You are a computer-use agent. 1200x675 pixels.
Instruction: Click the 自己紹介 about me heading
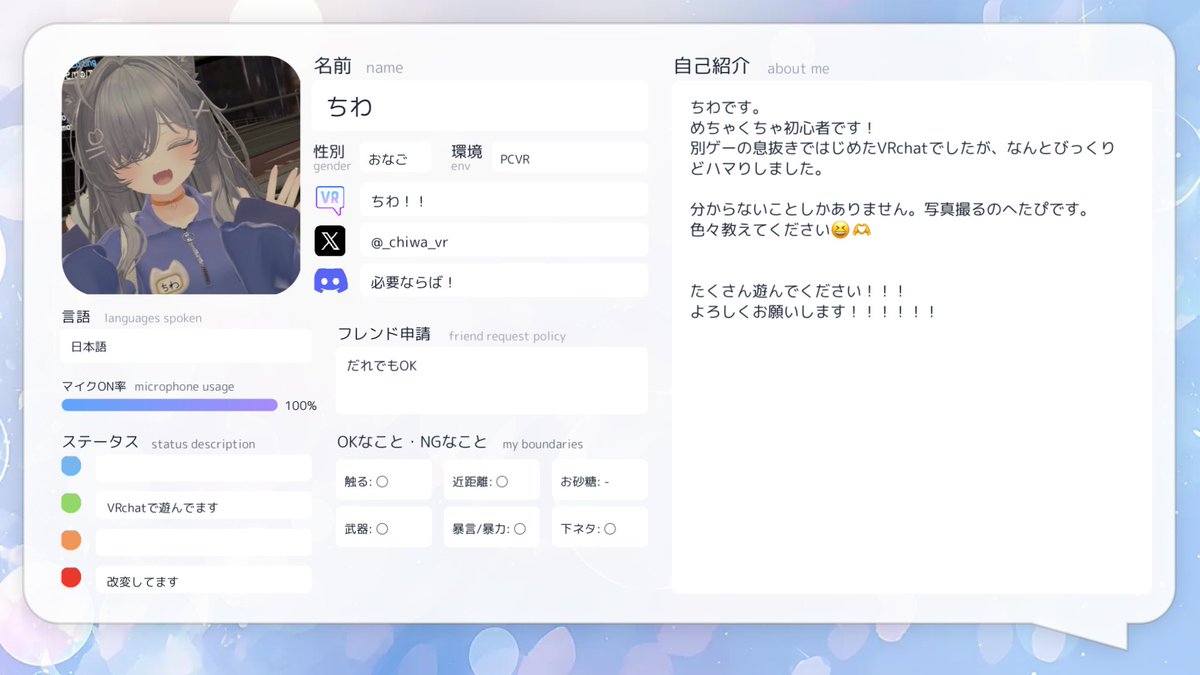click(x=751, y=66)
